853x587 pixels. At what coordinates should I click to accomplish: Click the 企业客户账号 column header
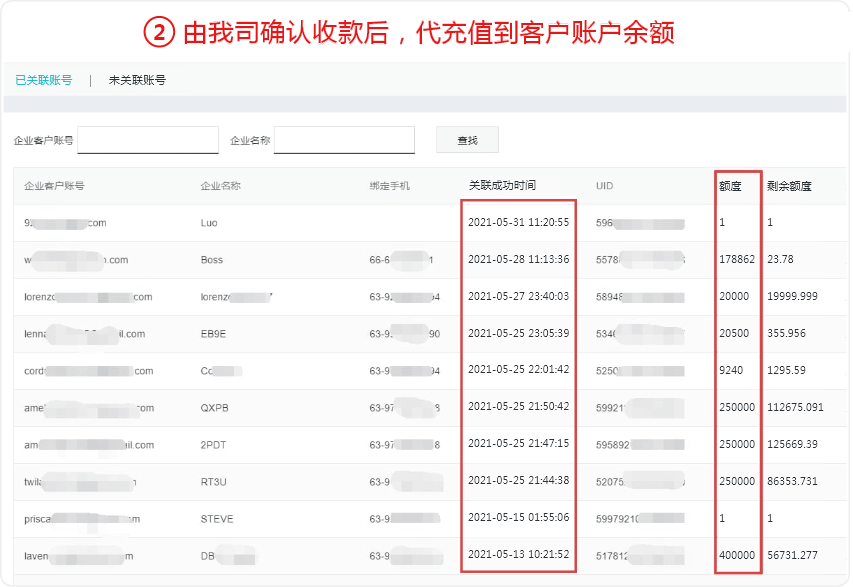[54, 186]
